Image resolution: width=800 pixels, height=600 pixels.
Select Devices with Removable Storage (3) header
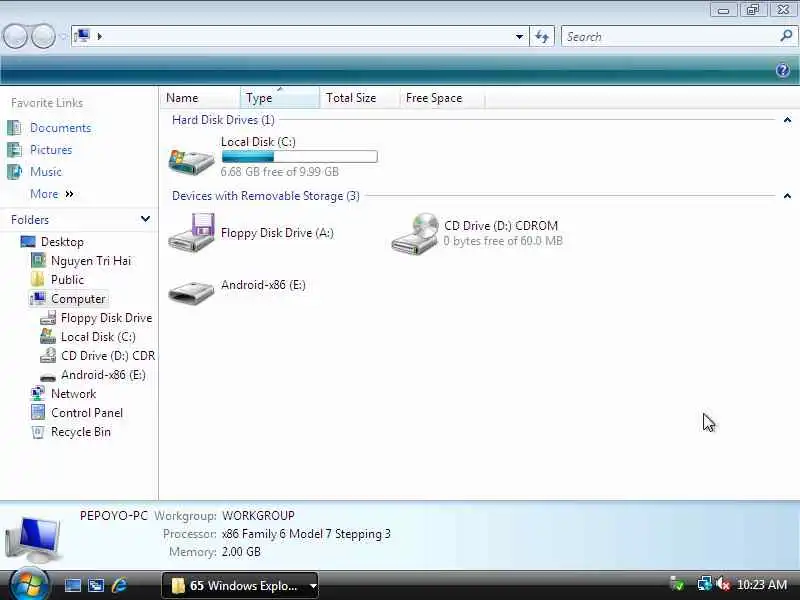tap(266, 196)
